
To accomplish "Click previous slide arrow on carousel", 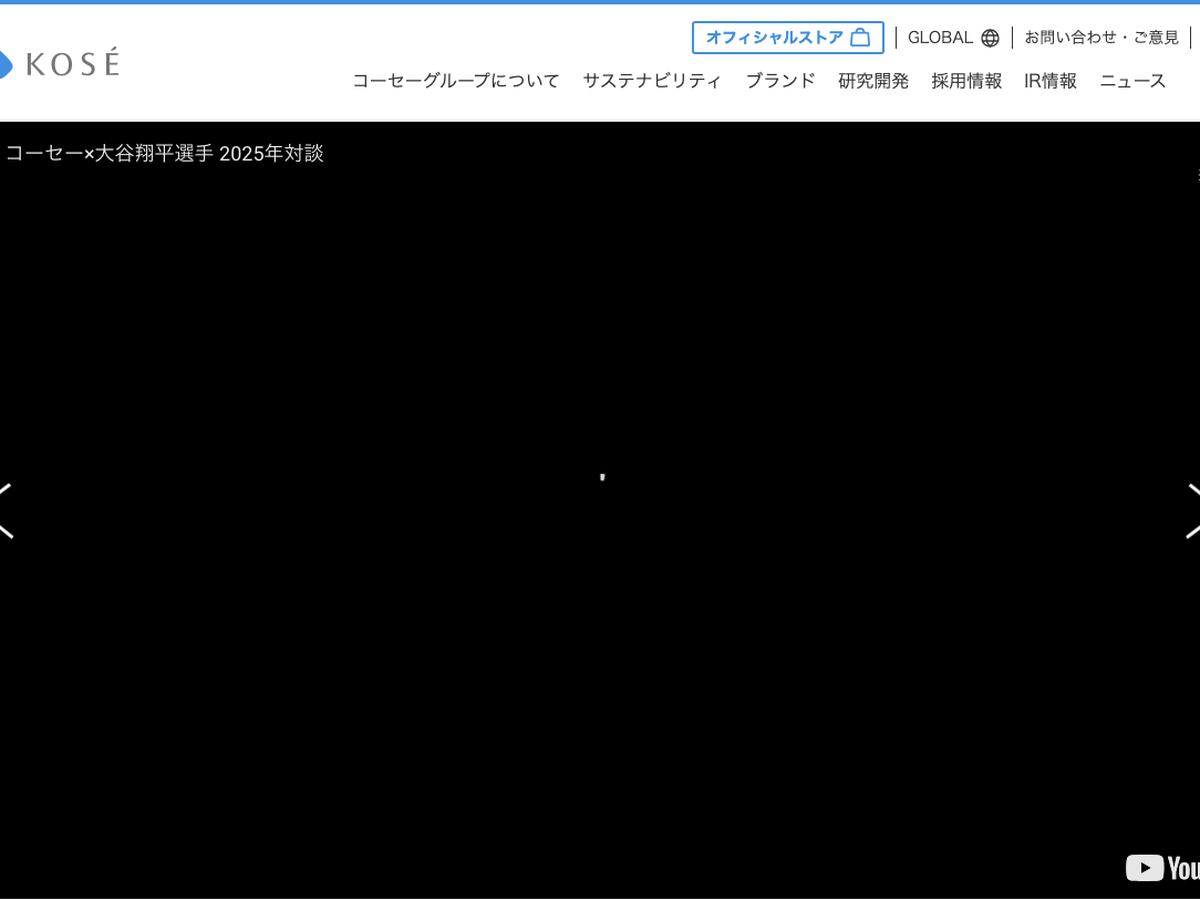I will click(x=6, y=511).
